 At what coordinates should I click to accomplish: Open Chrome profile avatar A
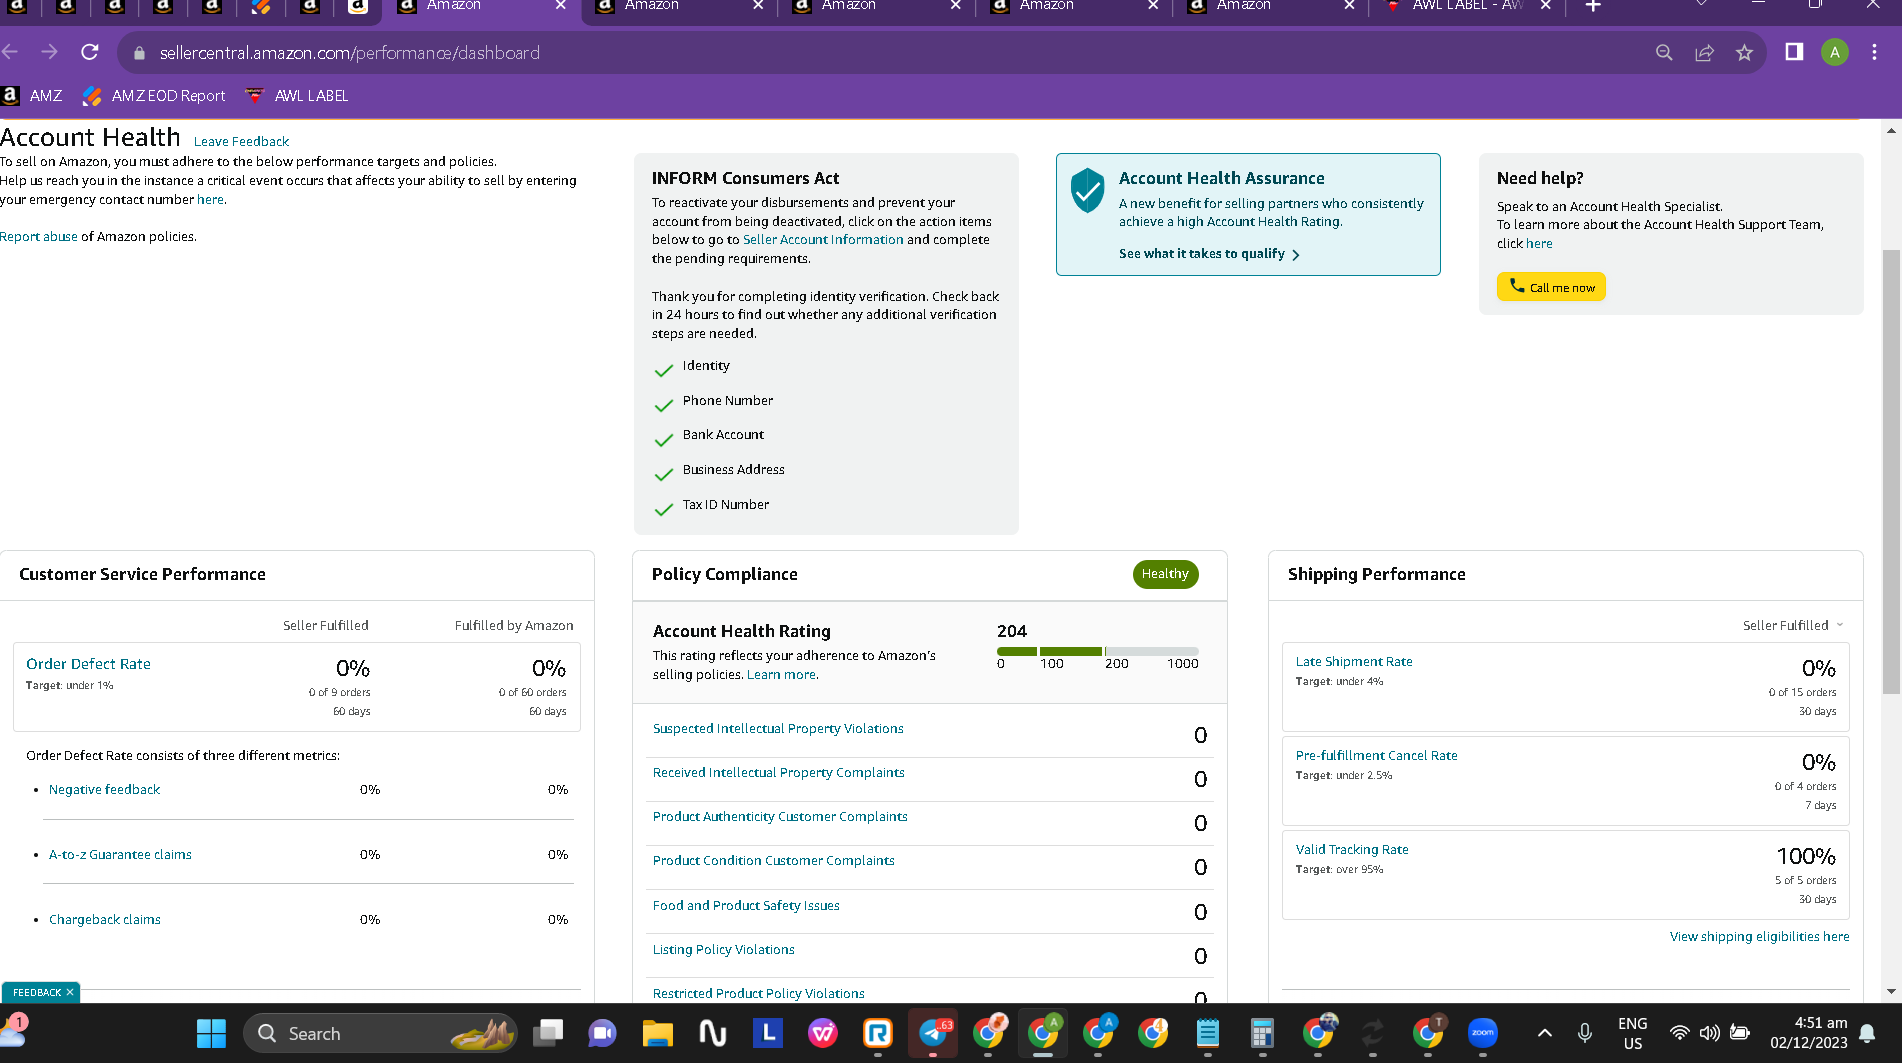pyautogui.click(x=1834, y=52)
